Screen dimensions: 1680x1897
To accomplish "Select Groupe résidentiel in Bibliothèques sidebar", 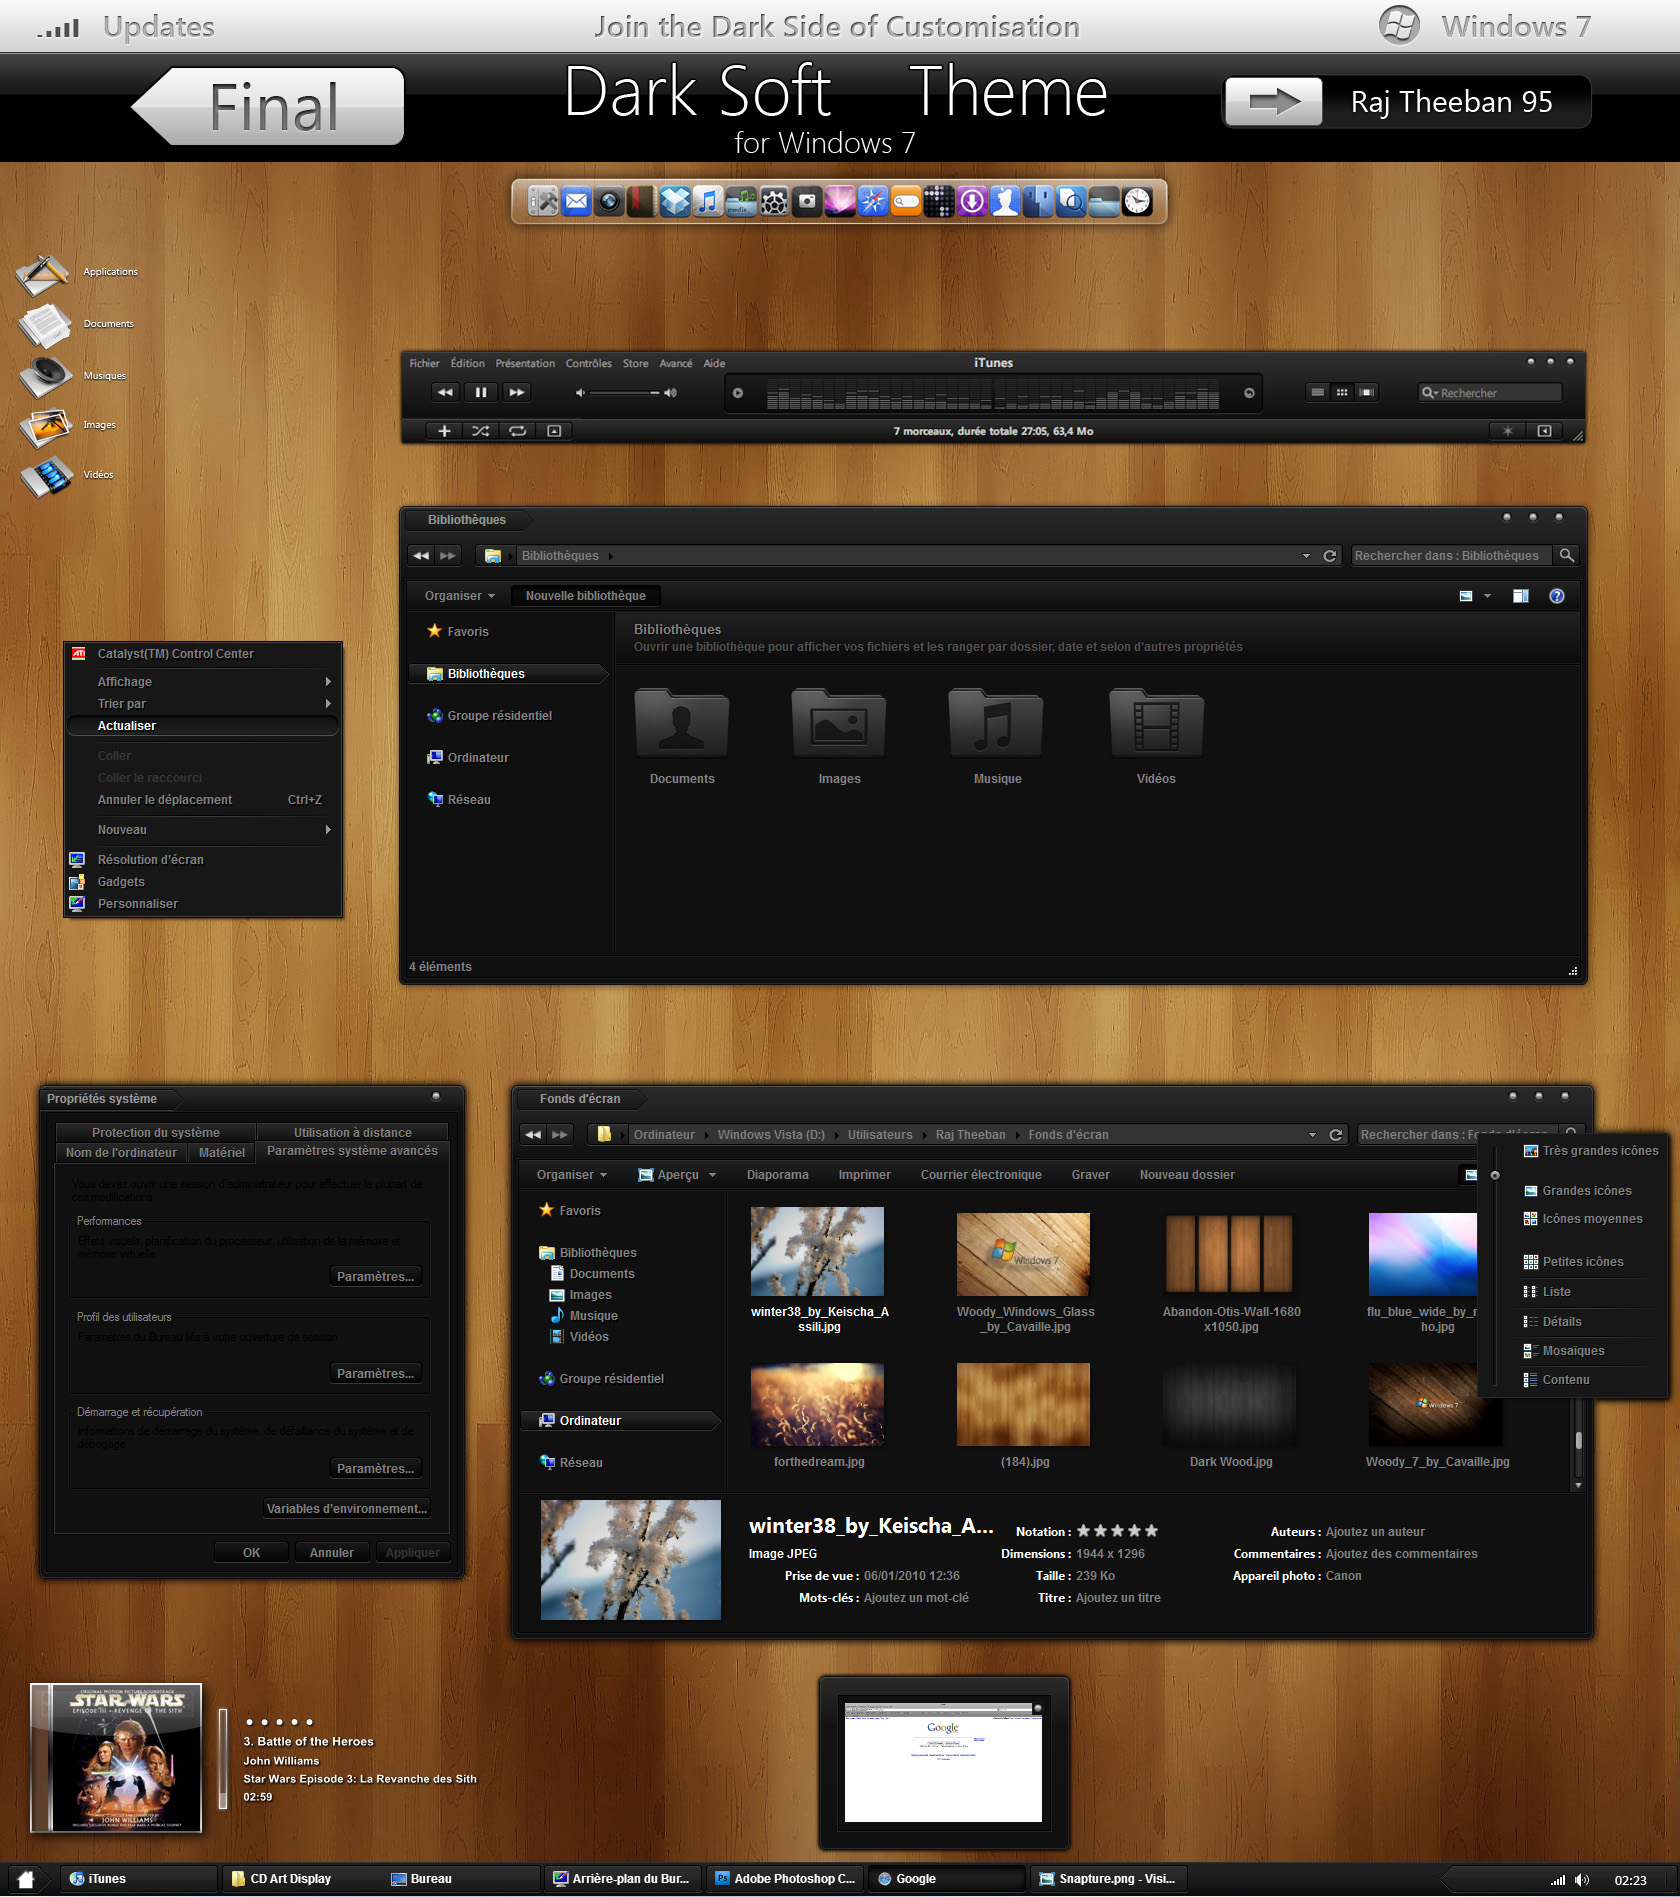I will point(490,716).
